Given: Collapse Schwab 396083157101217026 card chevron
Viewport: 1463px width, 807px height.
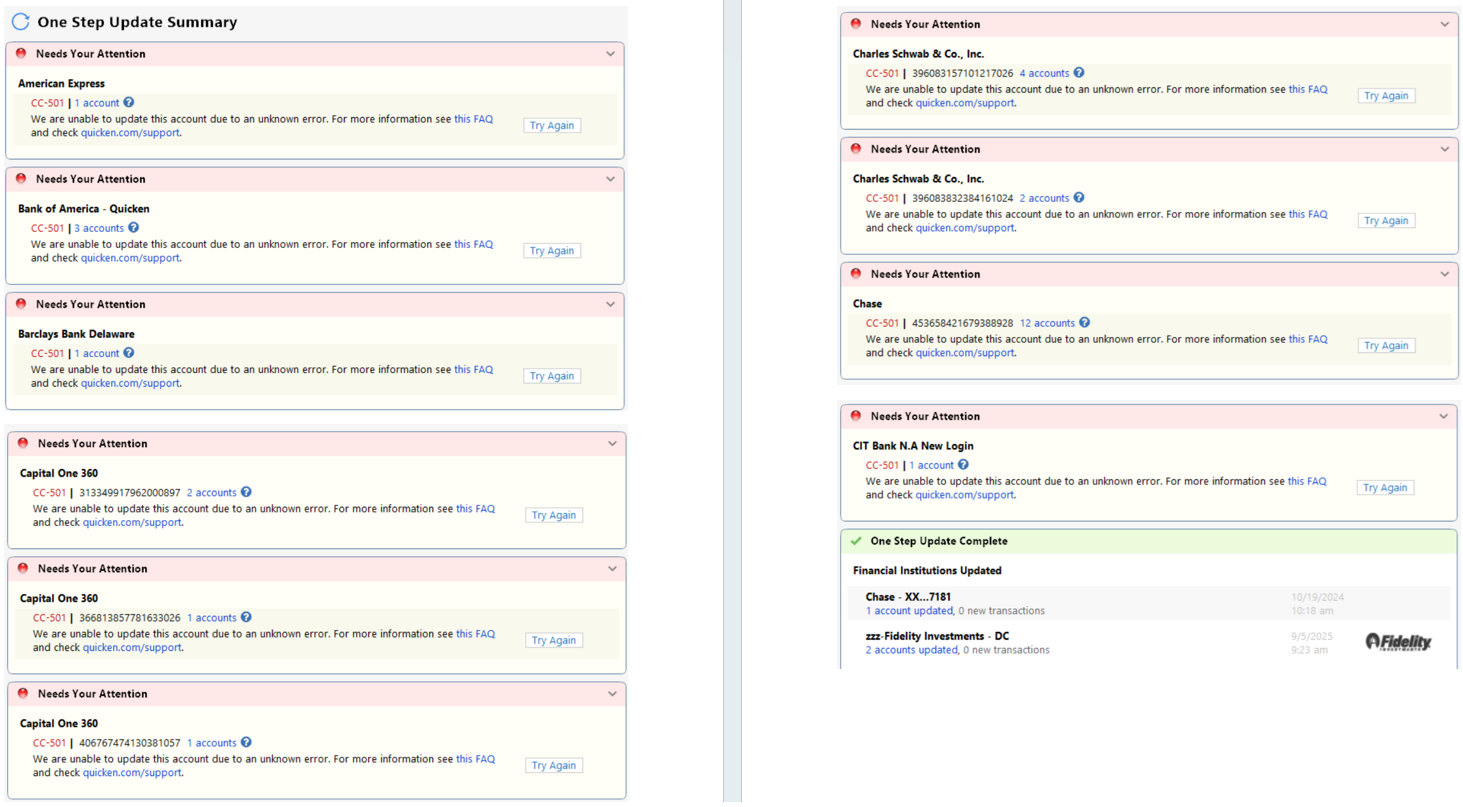Looking at the screenshot, I should (1445, 24).
